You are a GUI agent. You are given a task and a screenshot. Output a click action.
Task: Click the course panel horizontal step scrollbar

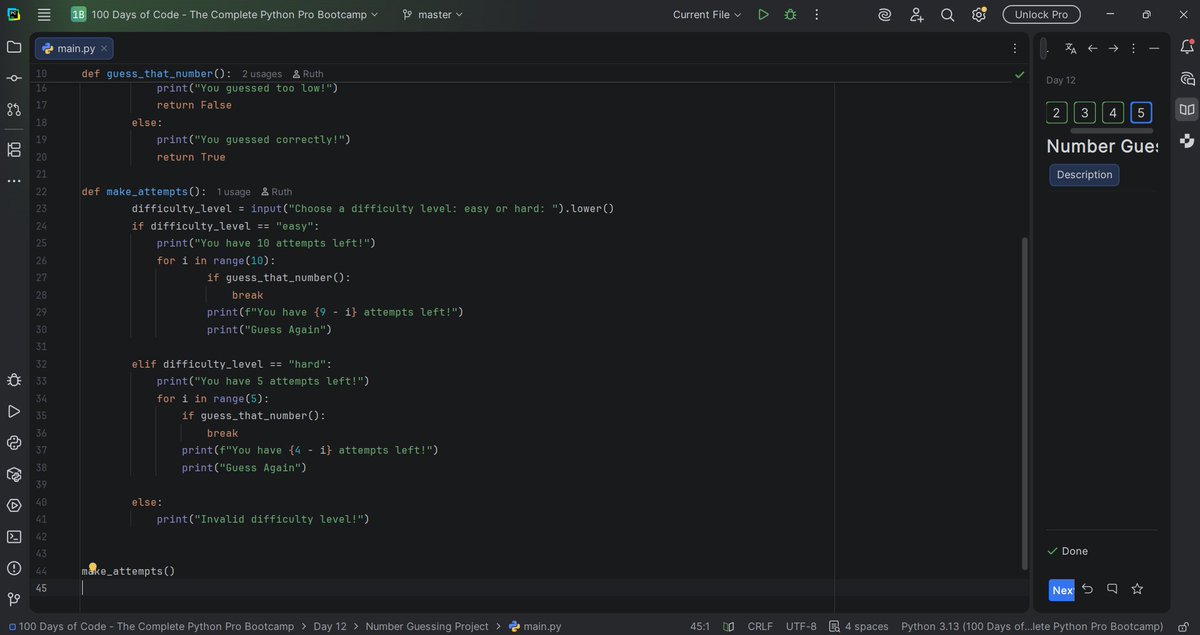coord(1111,130)
